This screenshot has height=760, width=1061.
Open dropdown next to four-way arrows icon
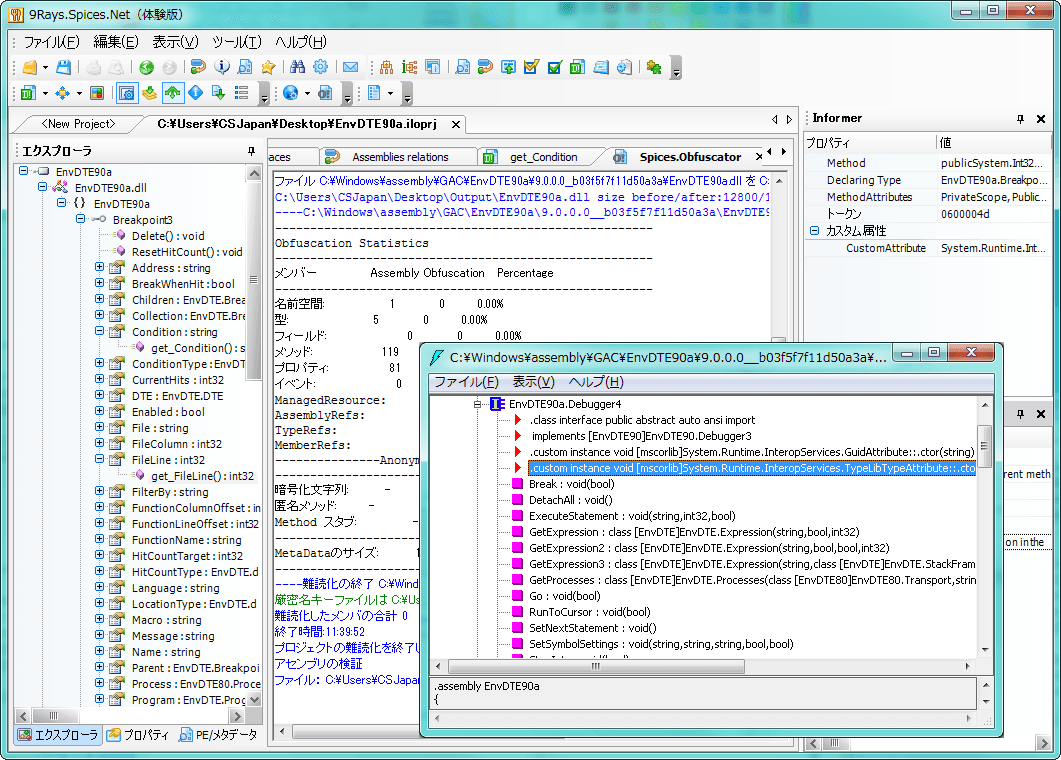(x=79, y=93)
